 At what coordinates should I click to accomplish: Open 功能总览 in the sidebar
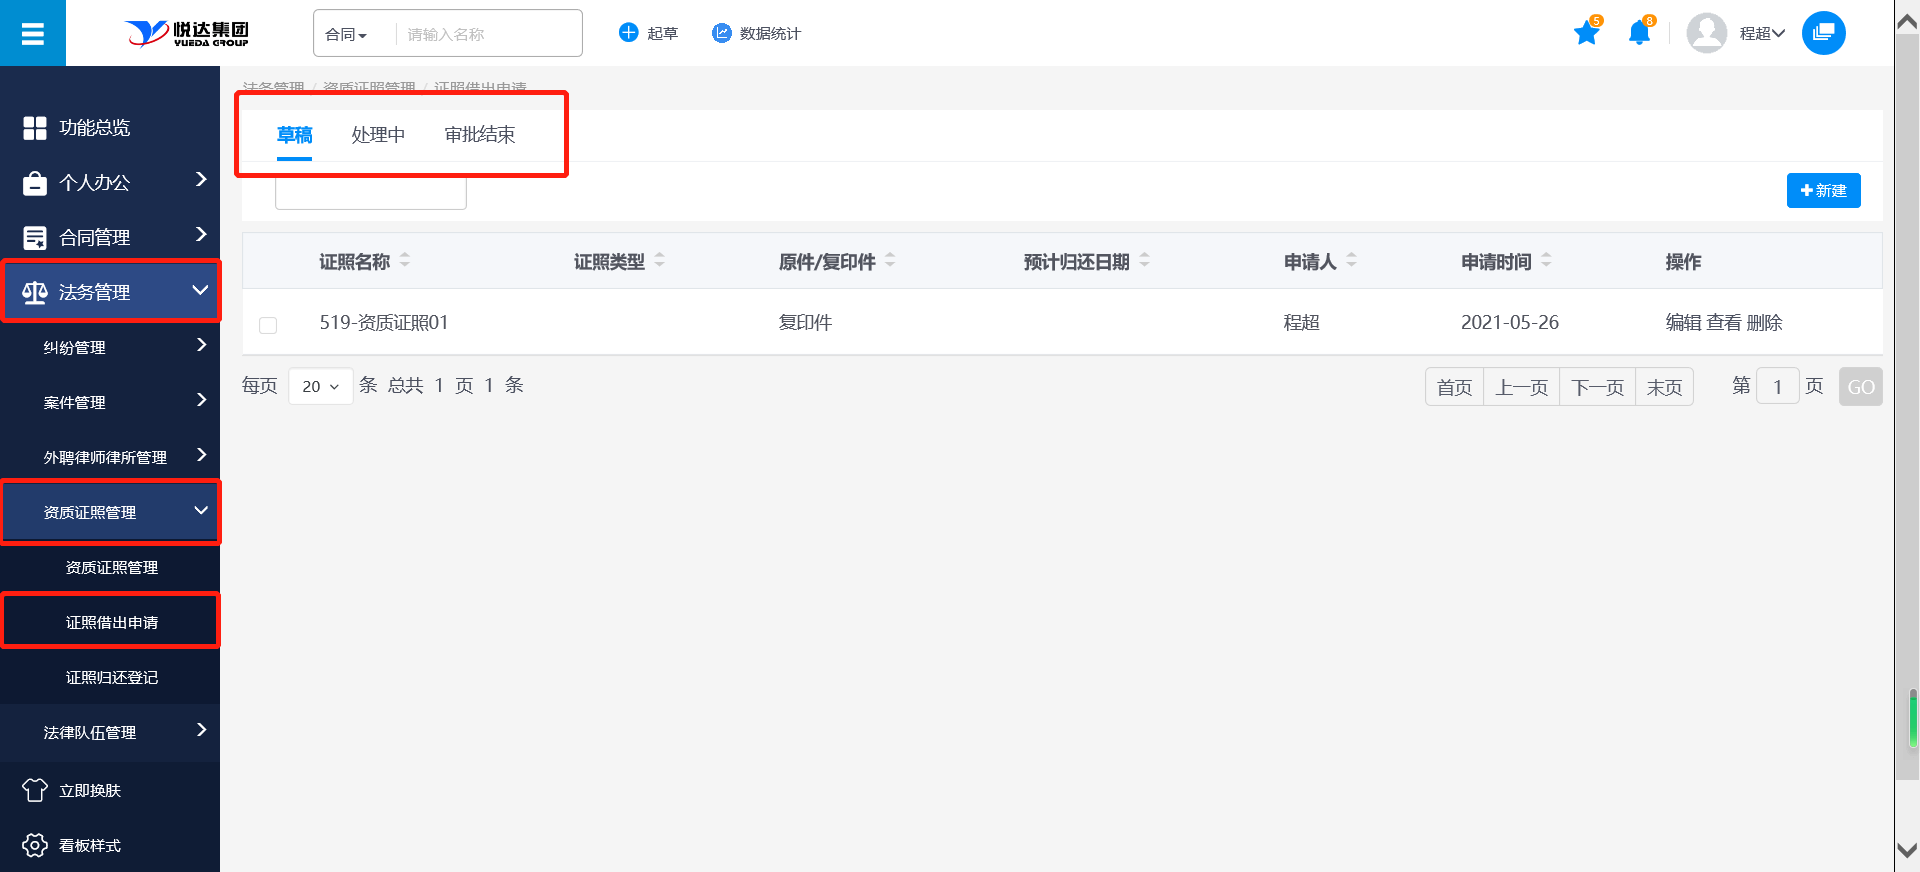pyautogui.click(x=95, y=128)
